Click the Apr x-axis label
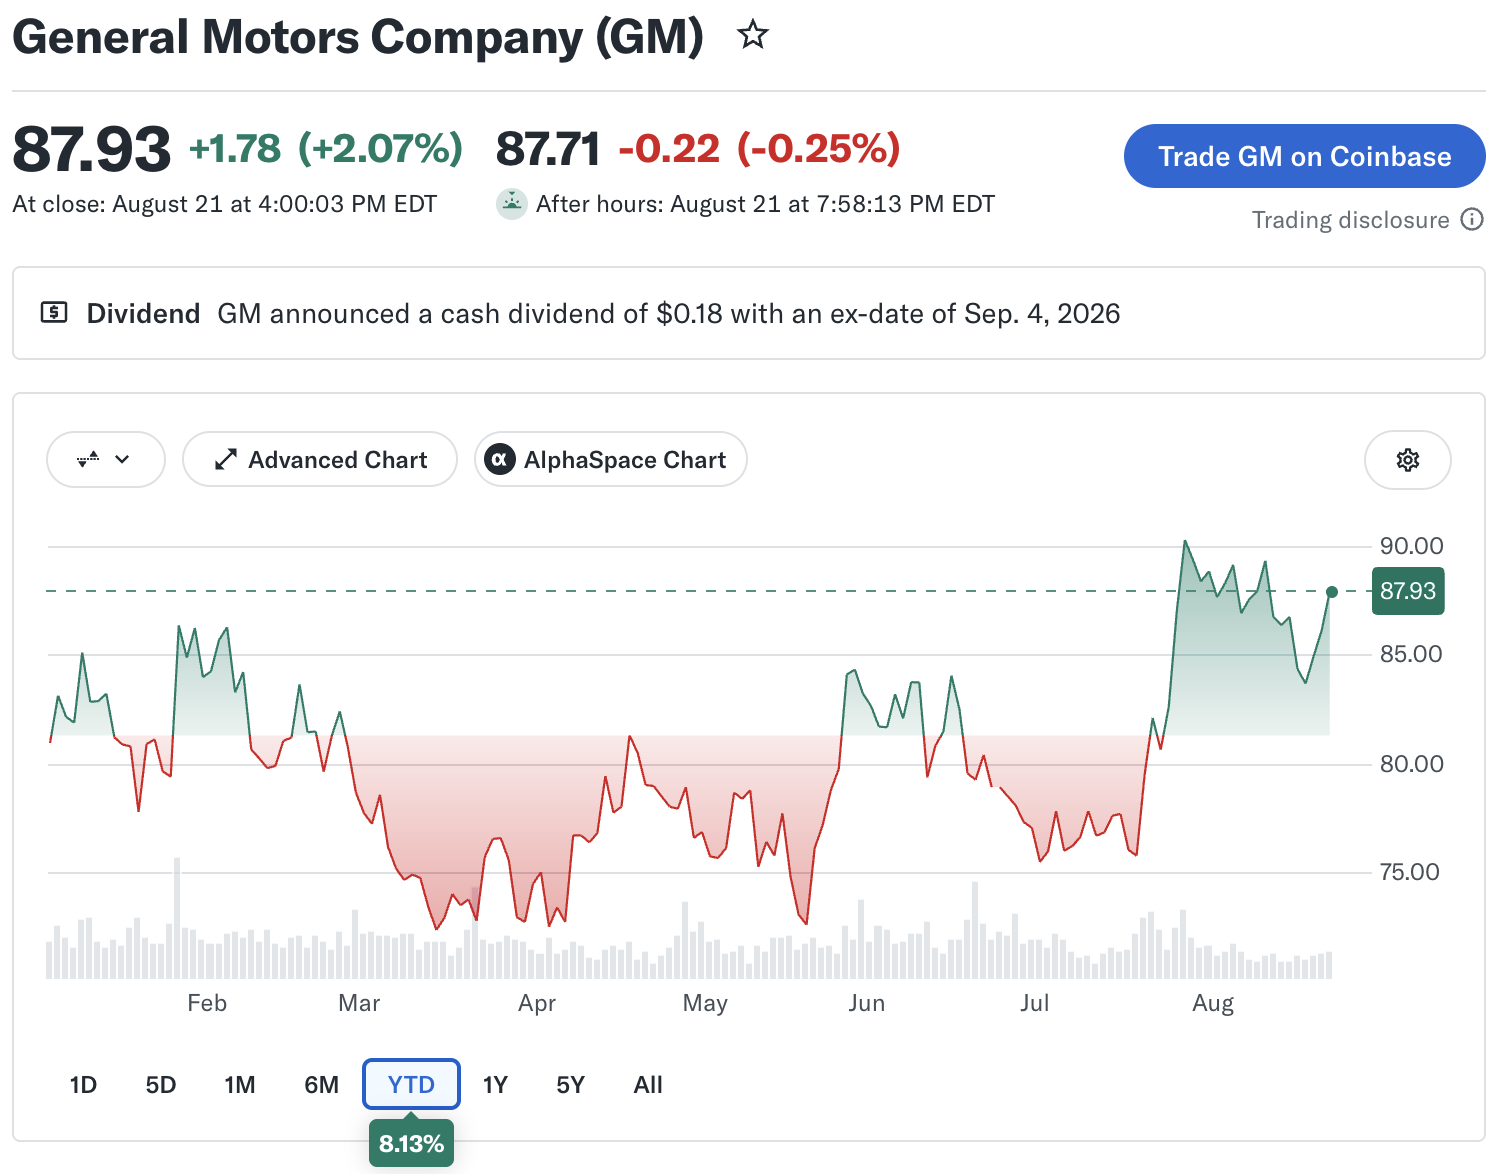 click(537, 1003)
